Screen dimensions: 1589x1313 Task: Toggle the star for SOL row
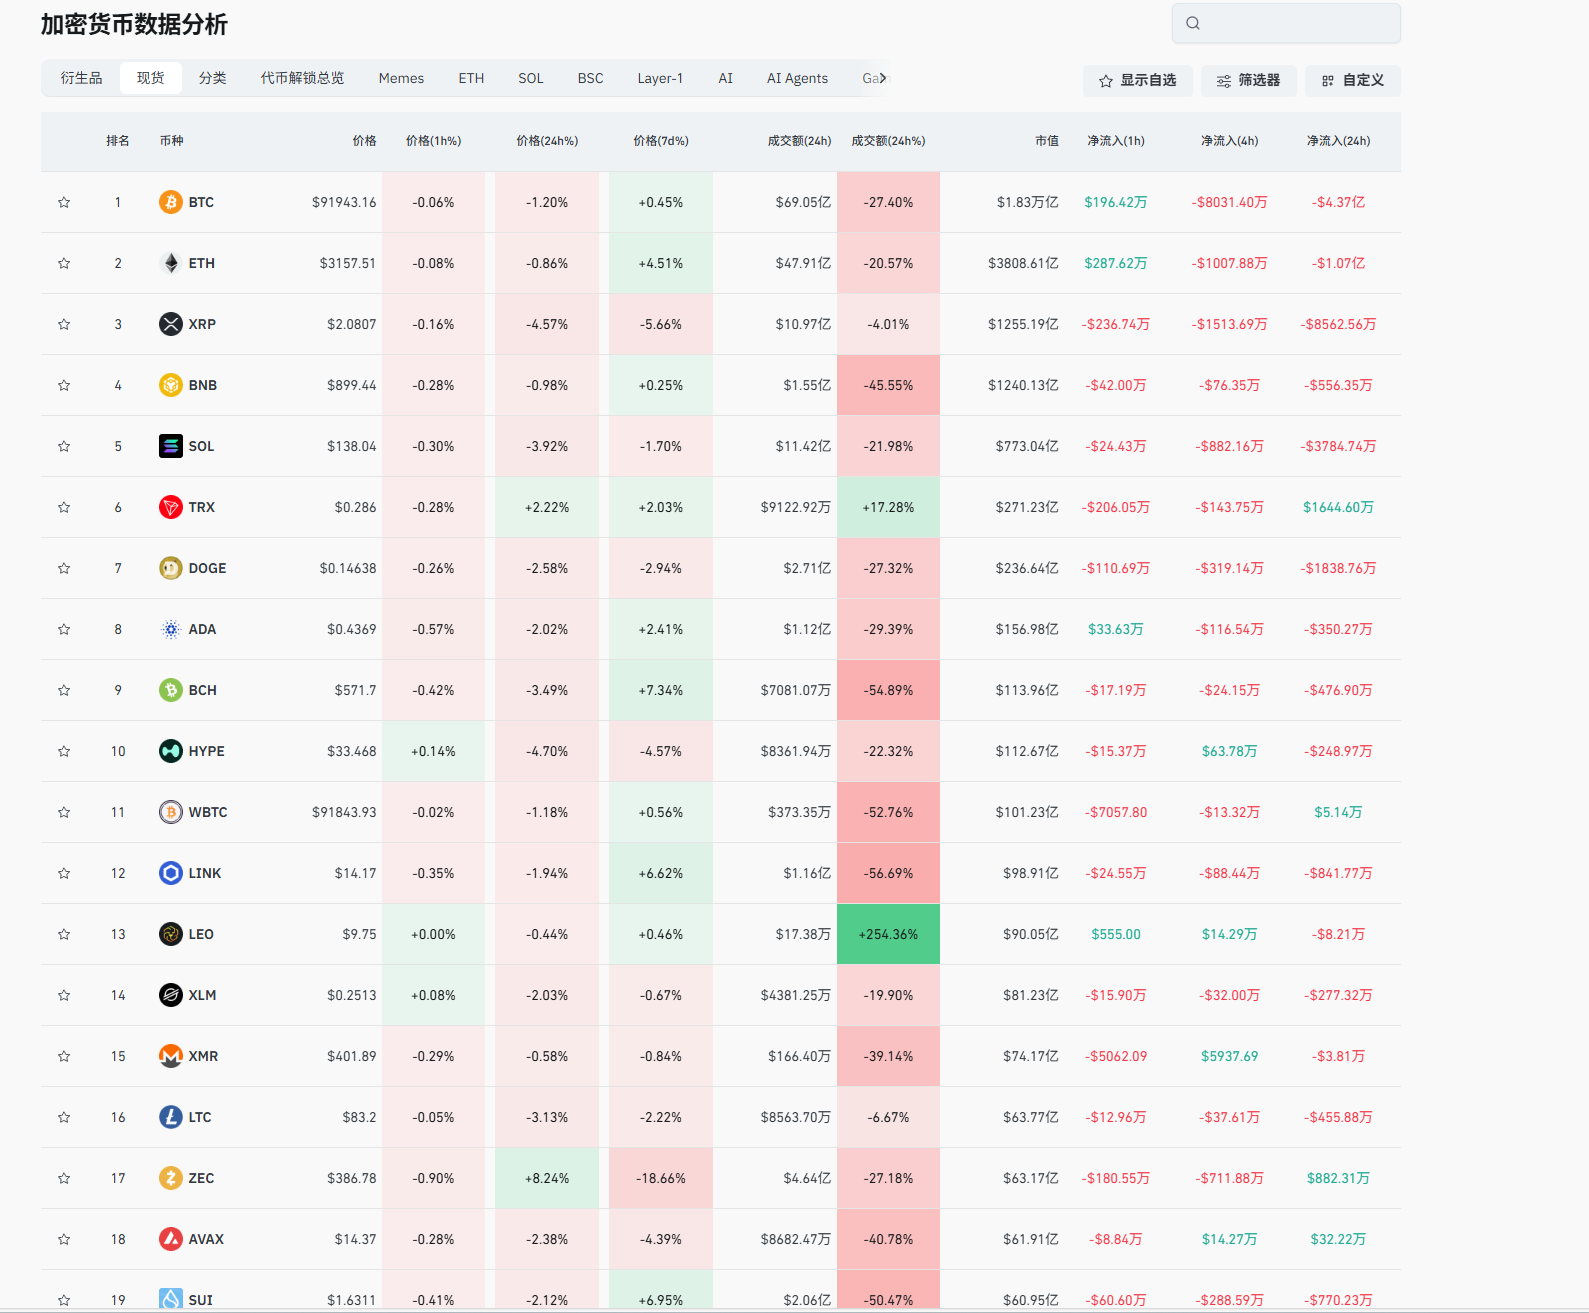(x=64, y=446)
